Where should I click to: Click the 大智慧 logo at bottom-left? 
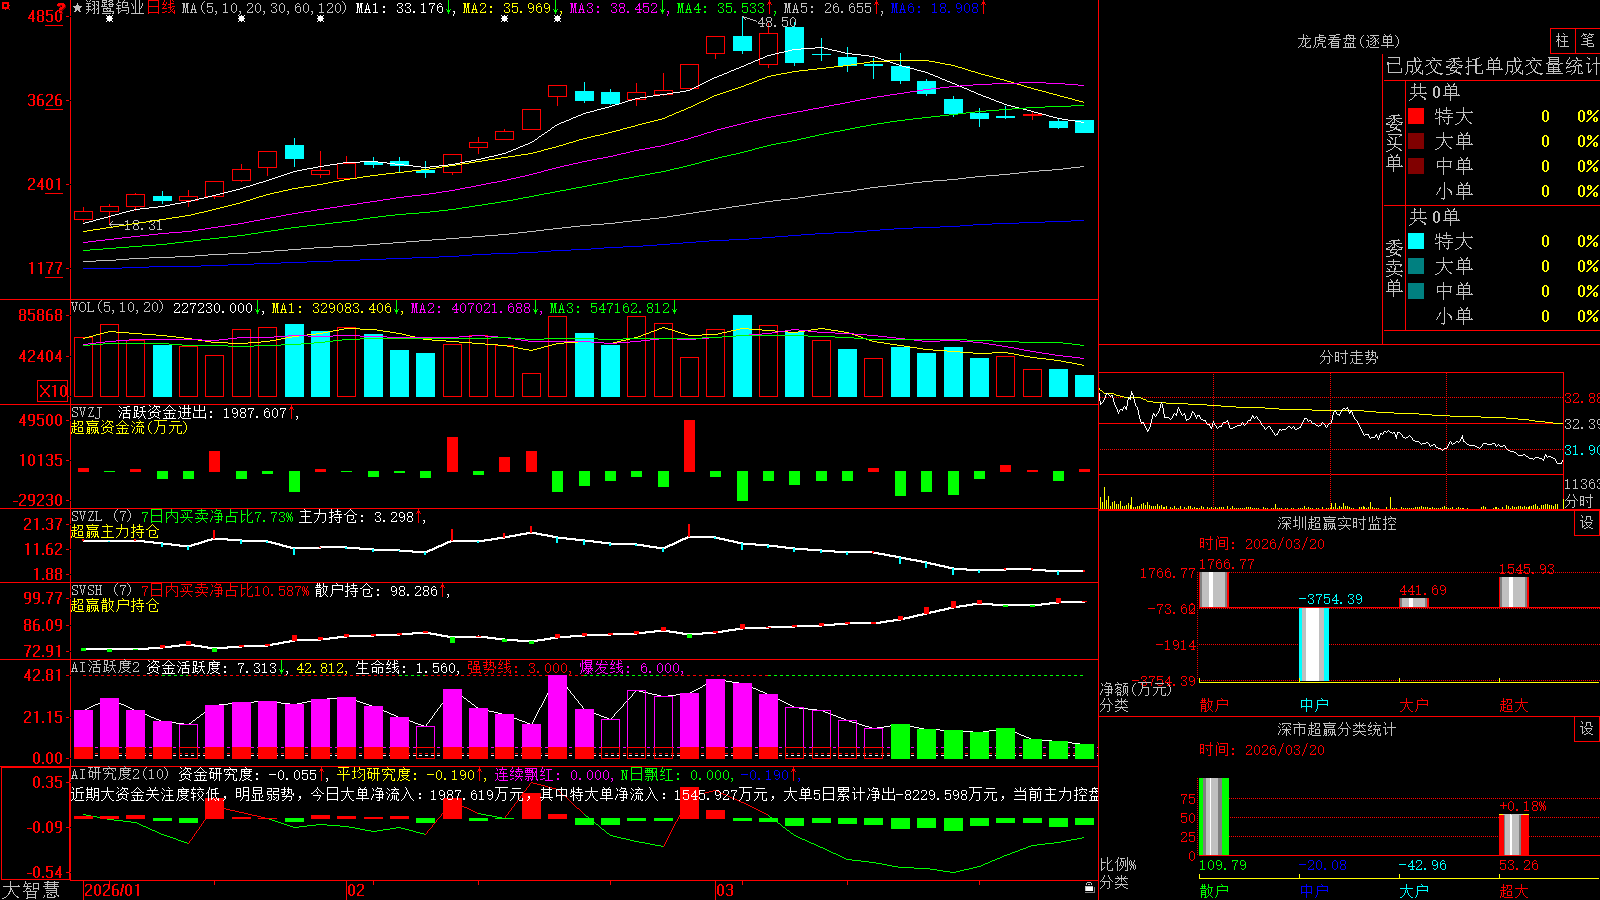(31, 890)
